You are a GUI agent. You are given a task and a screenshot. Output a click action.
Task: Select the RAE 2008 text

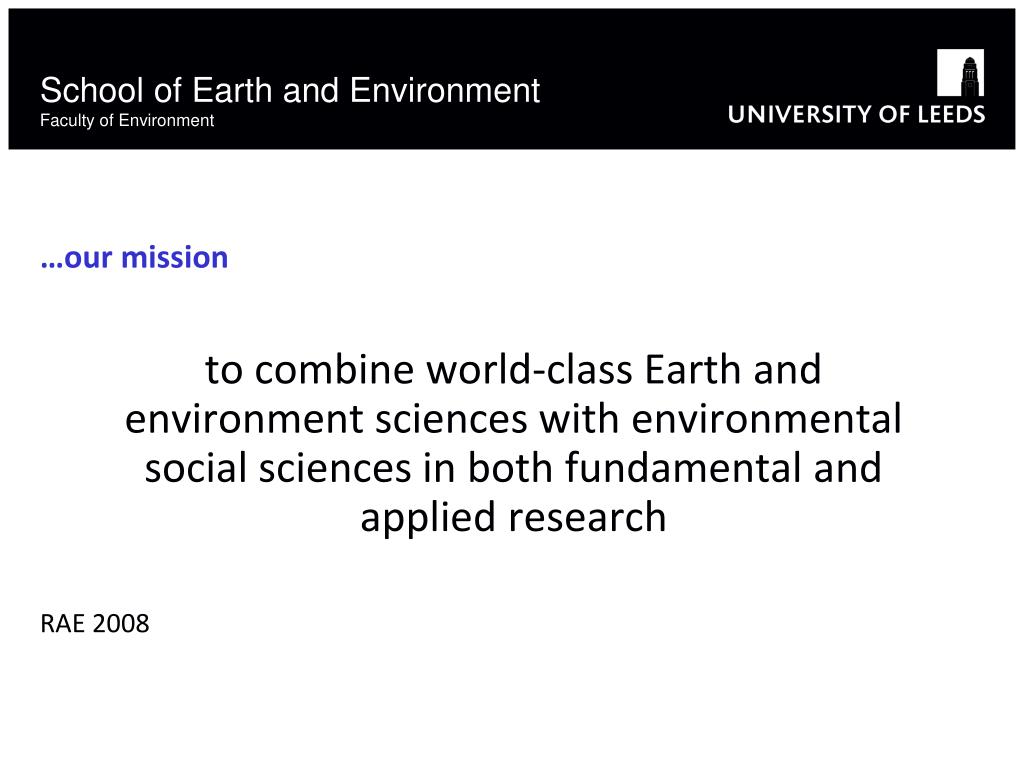pyautogui.click(x=95, y=624)
